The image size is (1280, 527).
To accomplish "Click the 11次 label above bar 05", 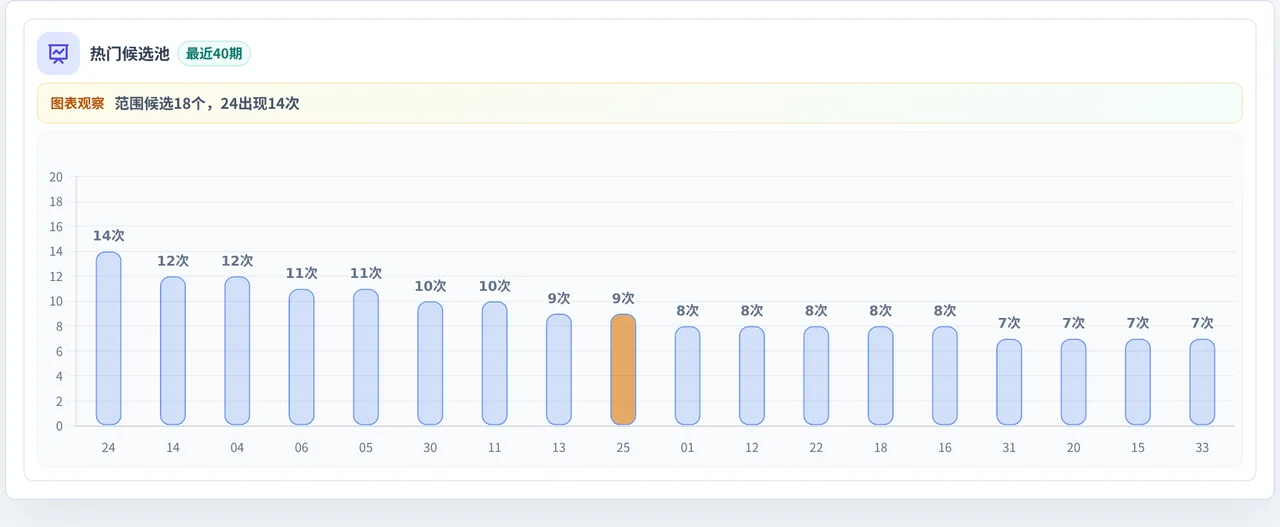I will point(366,273).
